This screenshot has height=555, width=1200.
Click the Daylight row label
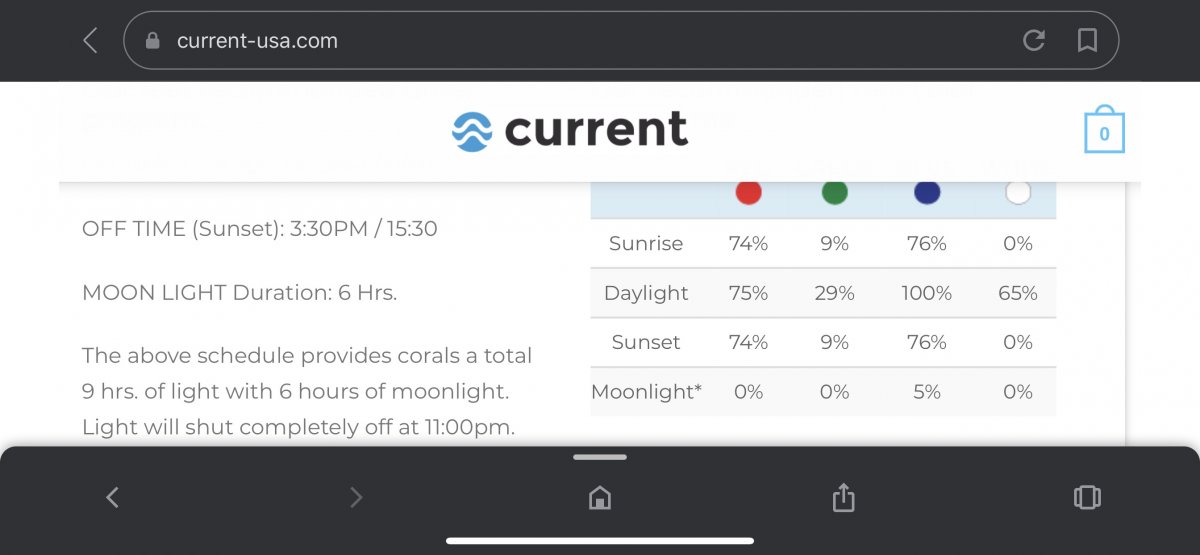[x=646, y=293]
